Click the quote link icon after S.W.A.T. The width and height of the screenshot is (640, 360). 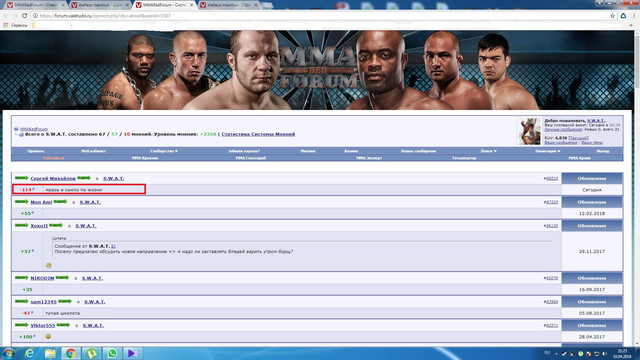click(113, 246)
